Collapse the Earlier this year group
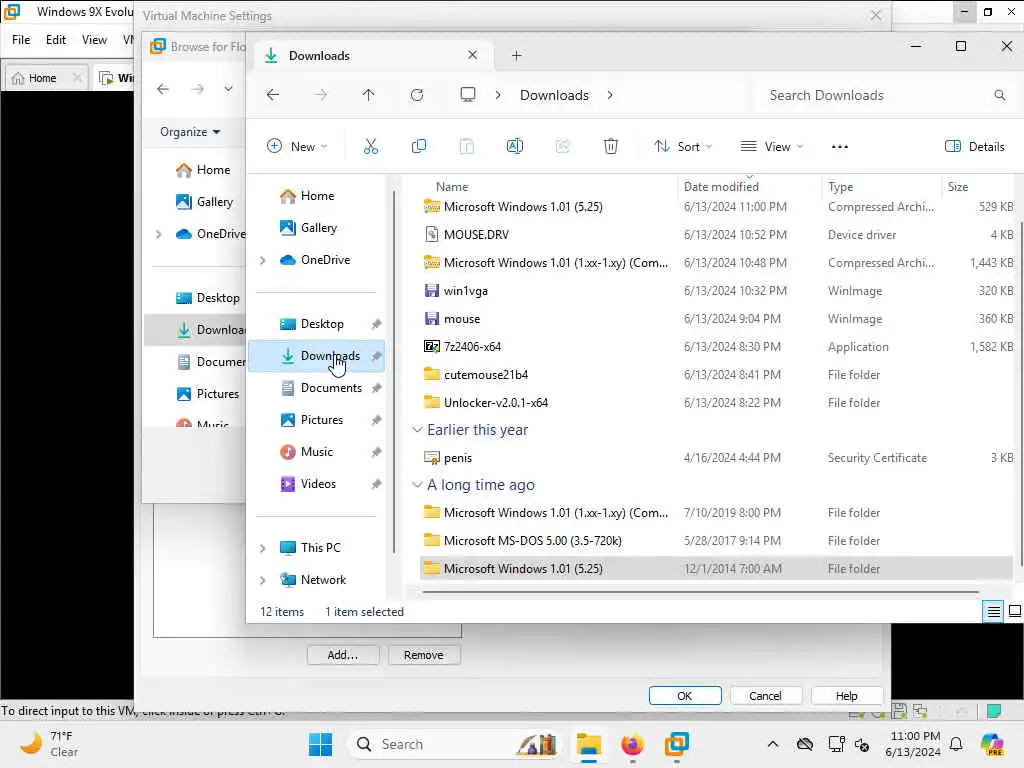The image size is (1024, 768). coord(417,430)
